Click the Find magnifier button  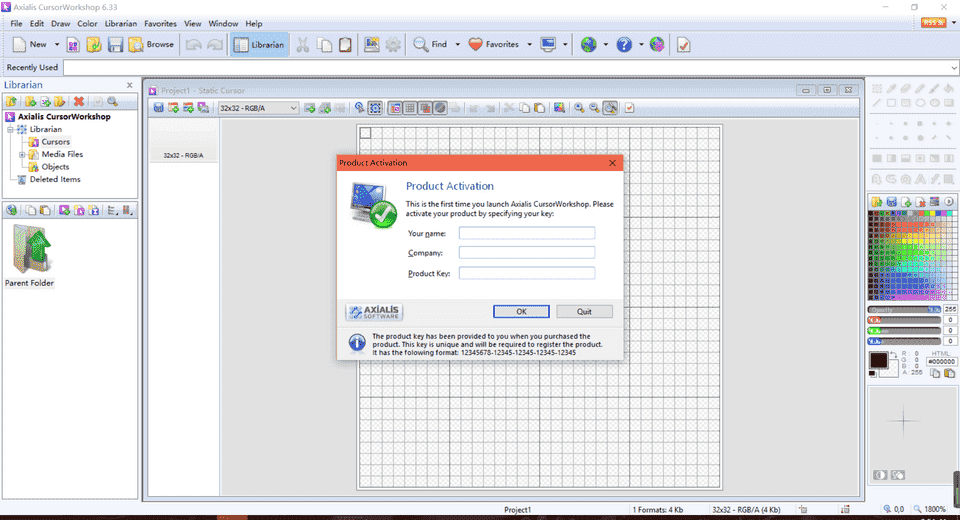point(430,45)
